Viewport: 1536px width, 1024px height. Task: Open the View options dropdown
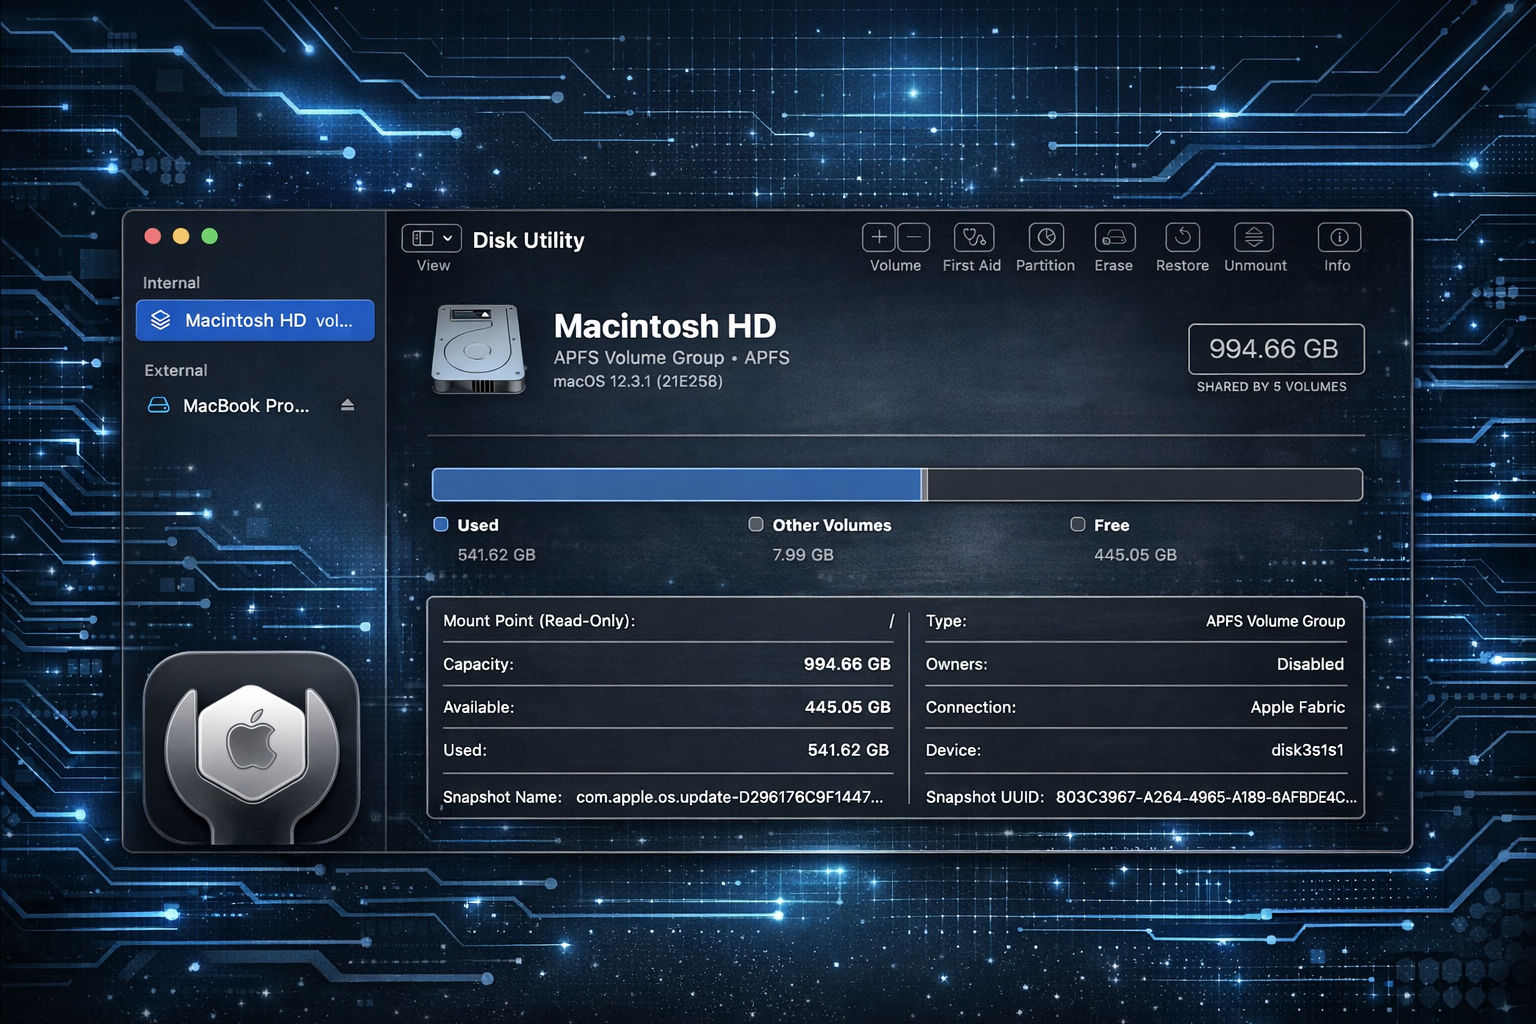click(430, 238)
